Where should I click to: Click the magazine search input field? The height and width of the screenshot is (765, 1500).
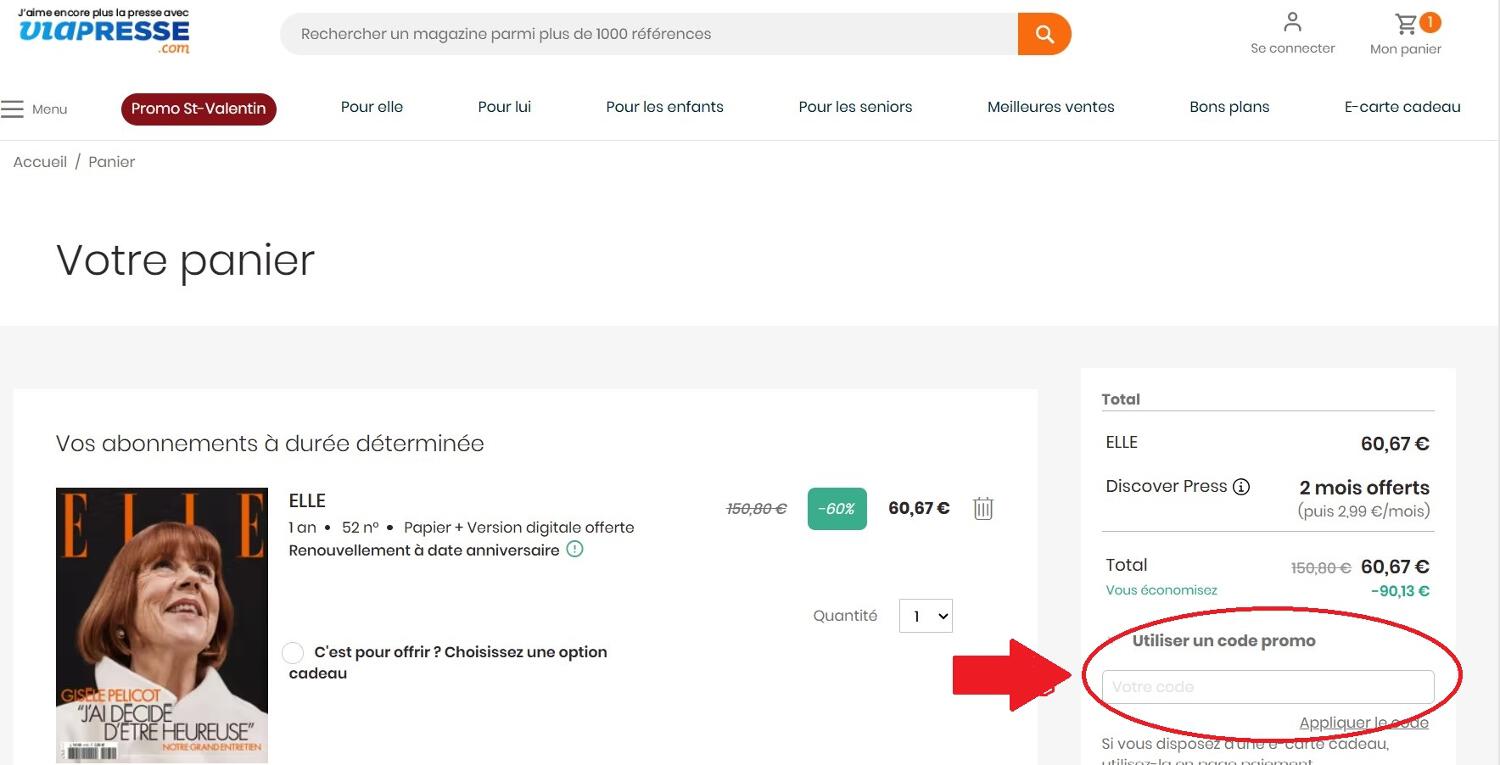650,33
